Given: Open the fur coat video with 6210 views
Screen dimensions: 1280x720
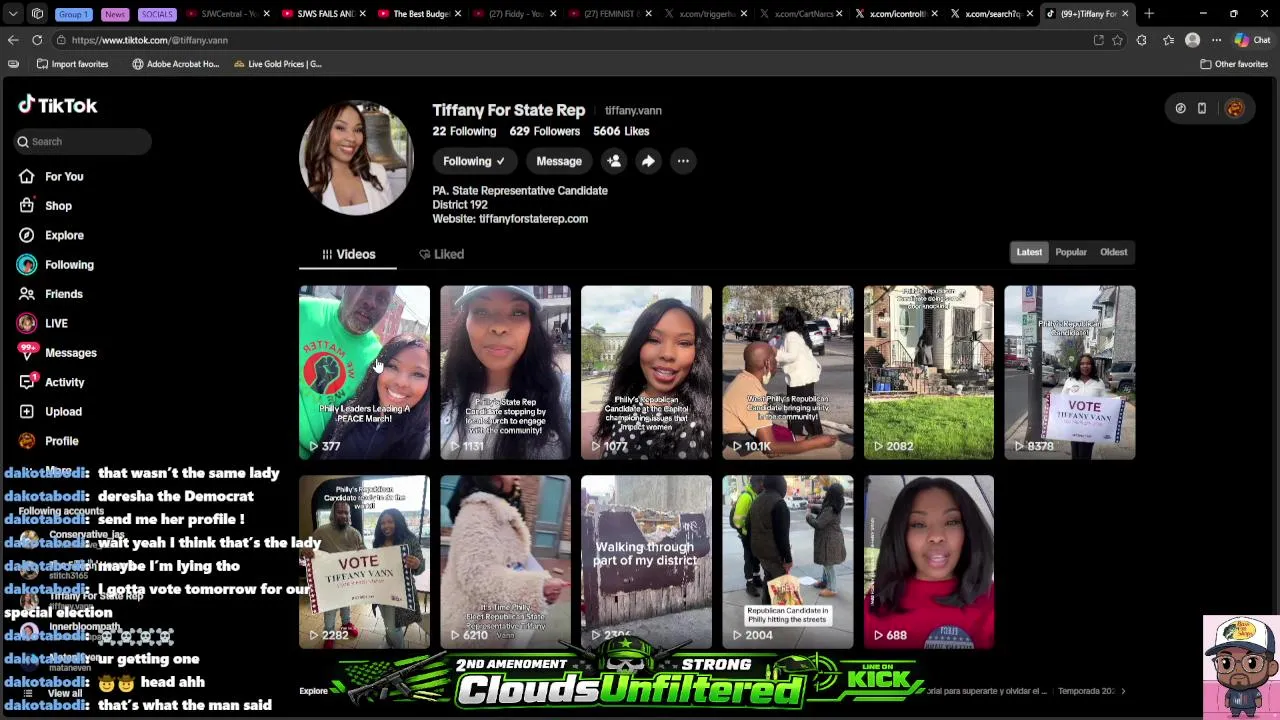Looking at the screenshot, I should [x=505, y=562].
